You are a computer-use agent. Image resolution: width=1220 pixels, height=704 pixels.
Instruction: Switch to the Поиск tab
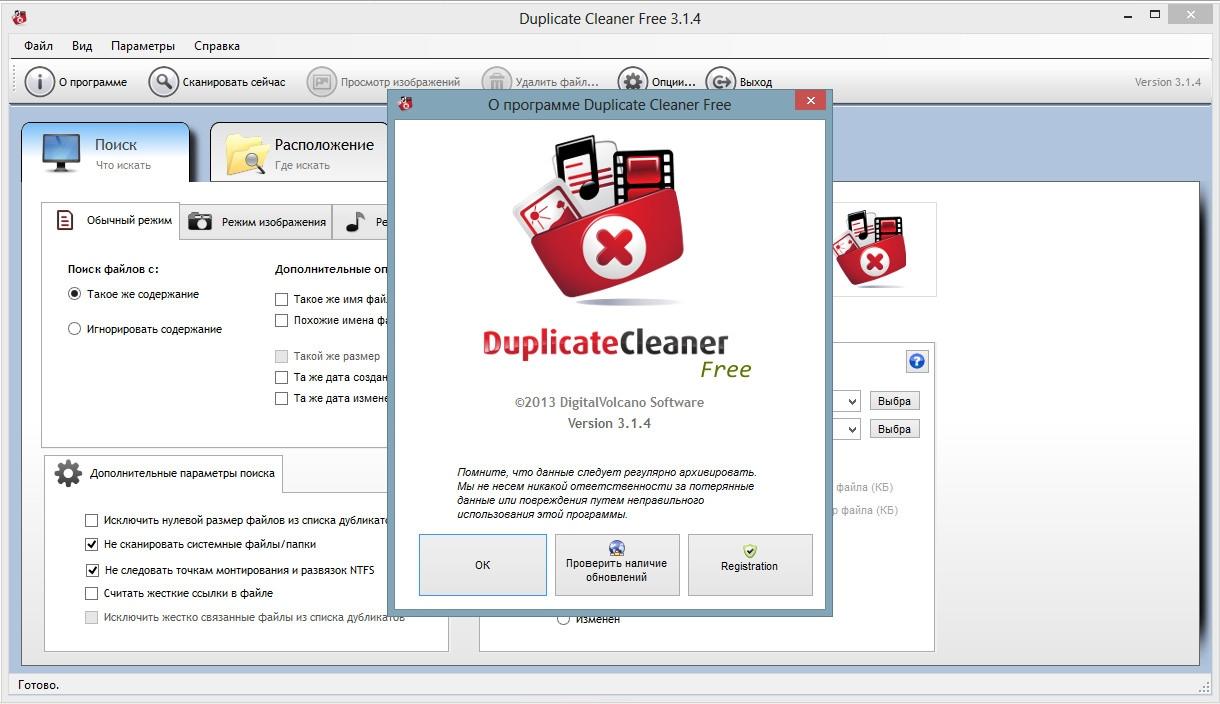click(105, 152)
